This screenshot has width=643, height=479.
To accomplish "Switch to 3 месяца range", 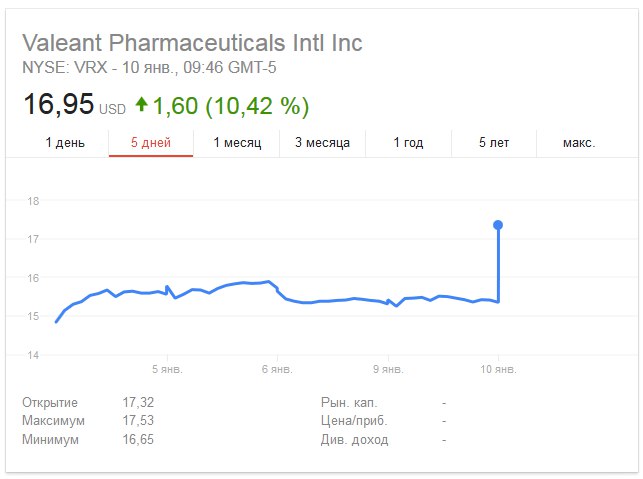I will point(322,143).
